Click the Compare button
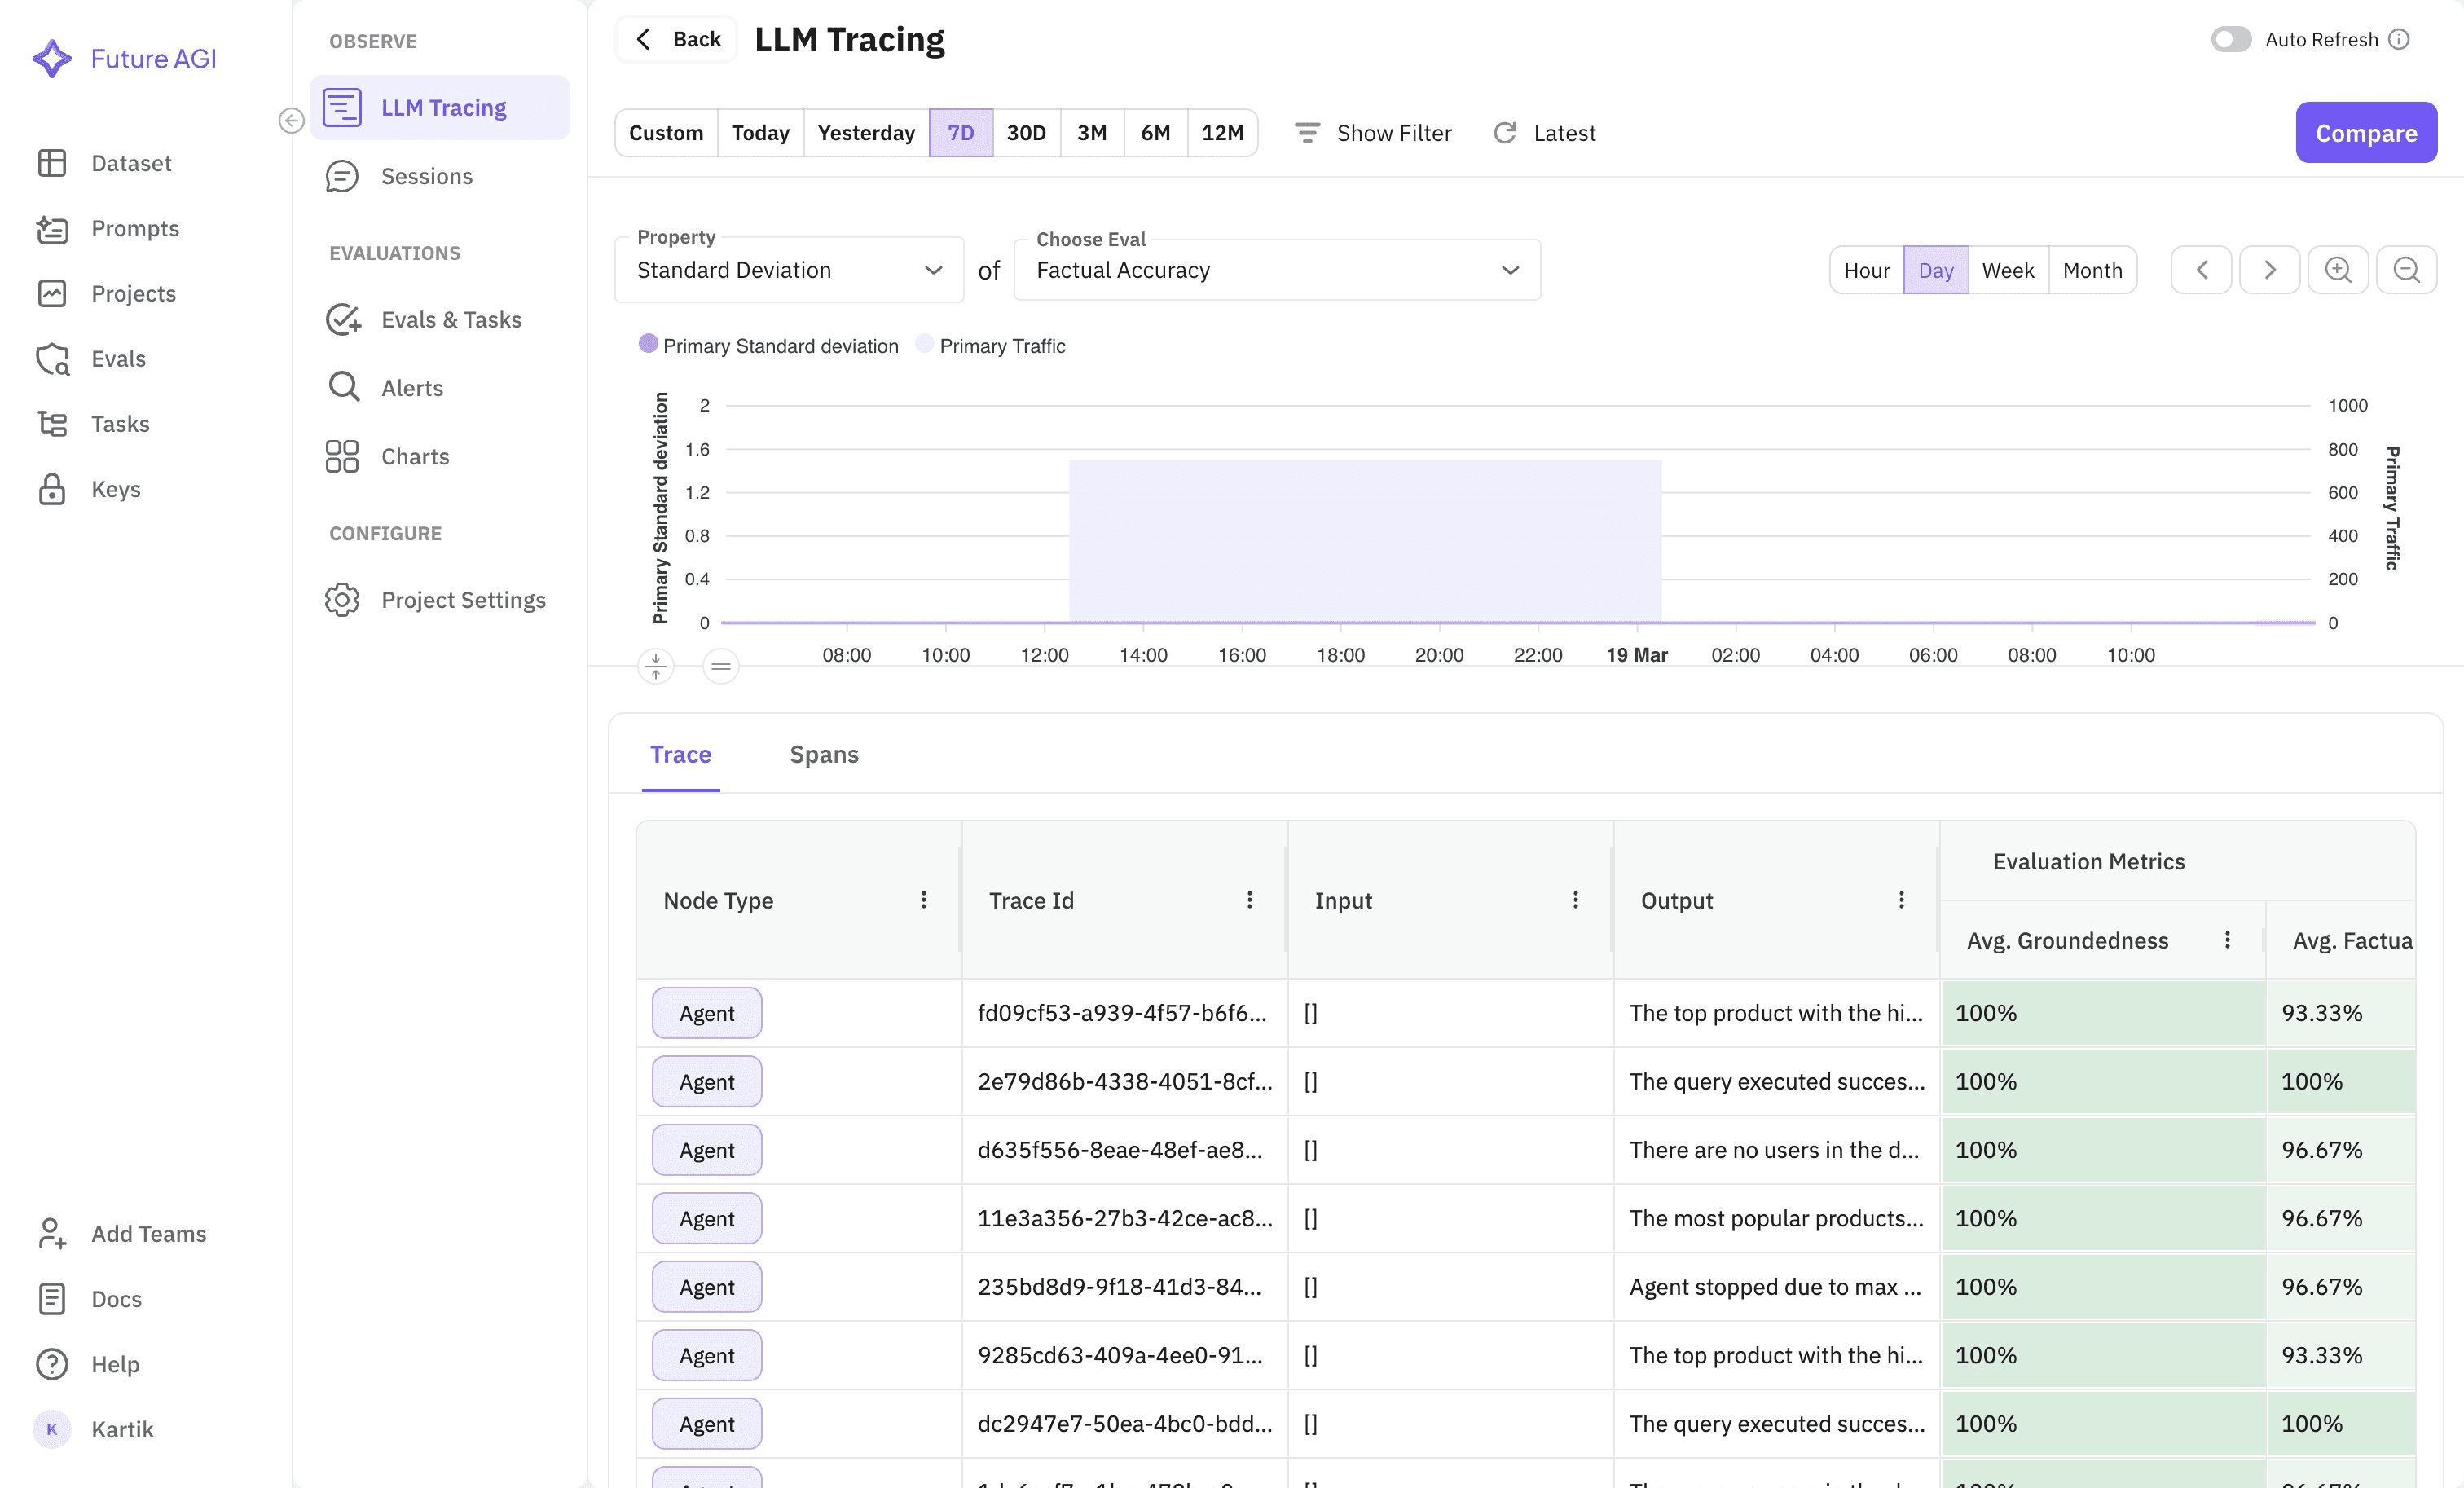Screen dimensions: 2464x1488 tap(2366, 132)
